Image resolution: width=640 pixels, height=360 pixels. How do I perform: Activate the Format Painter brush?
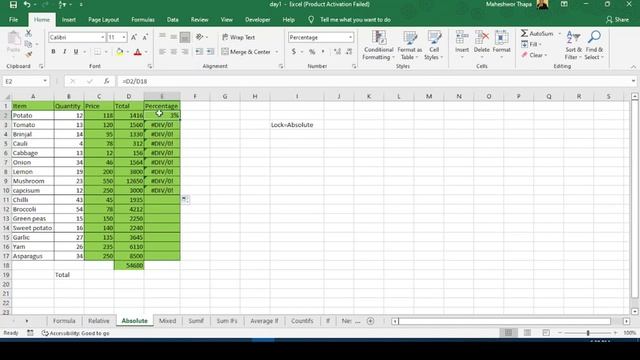tap(29, 54)
